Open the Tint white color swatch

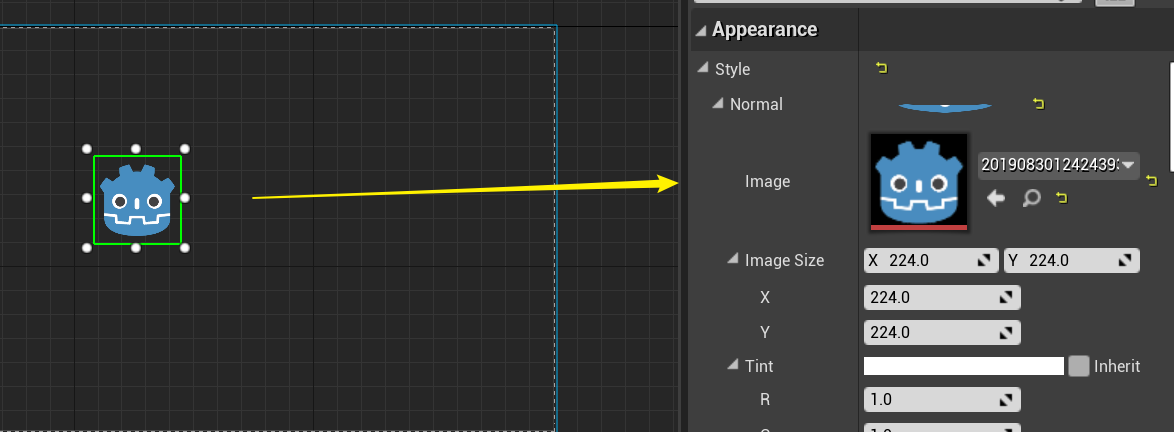point(964,366)
